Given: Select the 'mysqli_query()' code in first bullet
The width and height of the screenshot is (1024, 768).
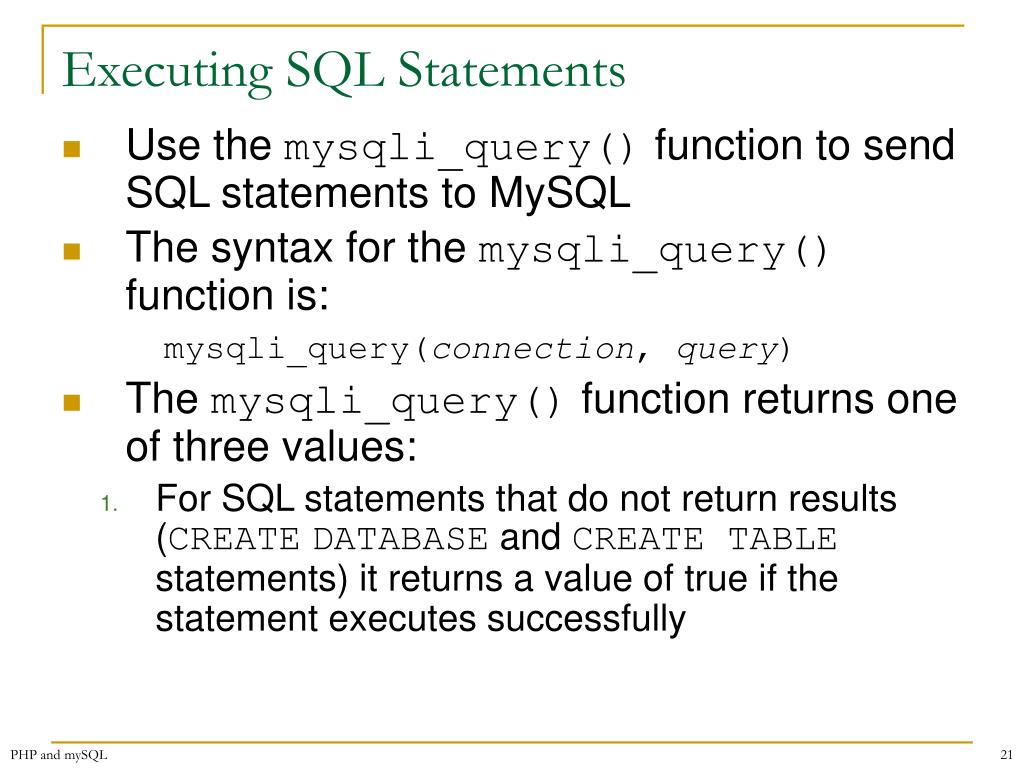Looking at the screenshot, I should click(458, 149).
